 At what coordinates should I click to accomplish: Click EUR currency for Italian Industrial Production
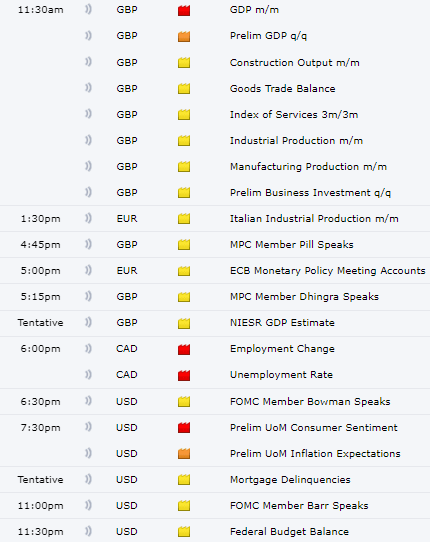127,218
